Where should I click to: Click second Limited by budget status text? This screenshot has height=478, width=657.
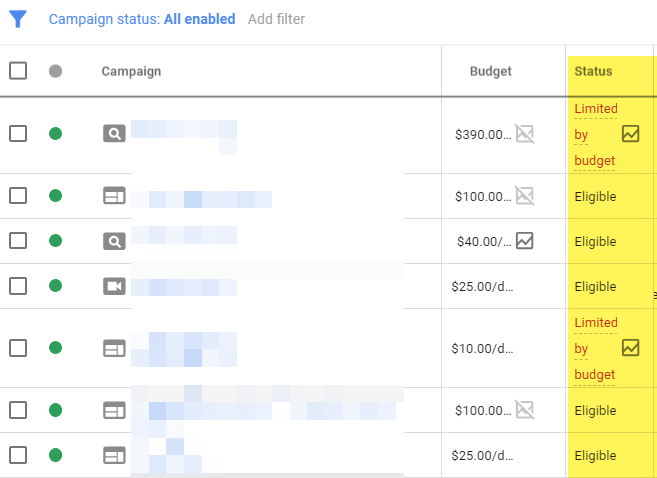[x=596, y=348]
